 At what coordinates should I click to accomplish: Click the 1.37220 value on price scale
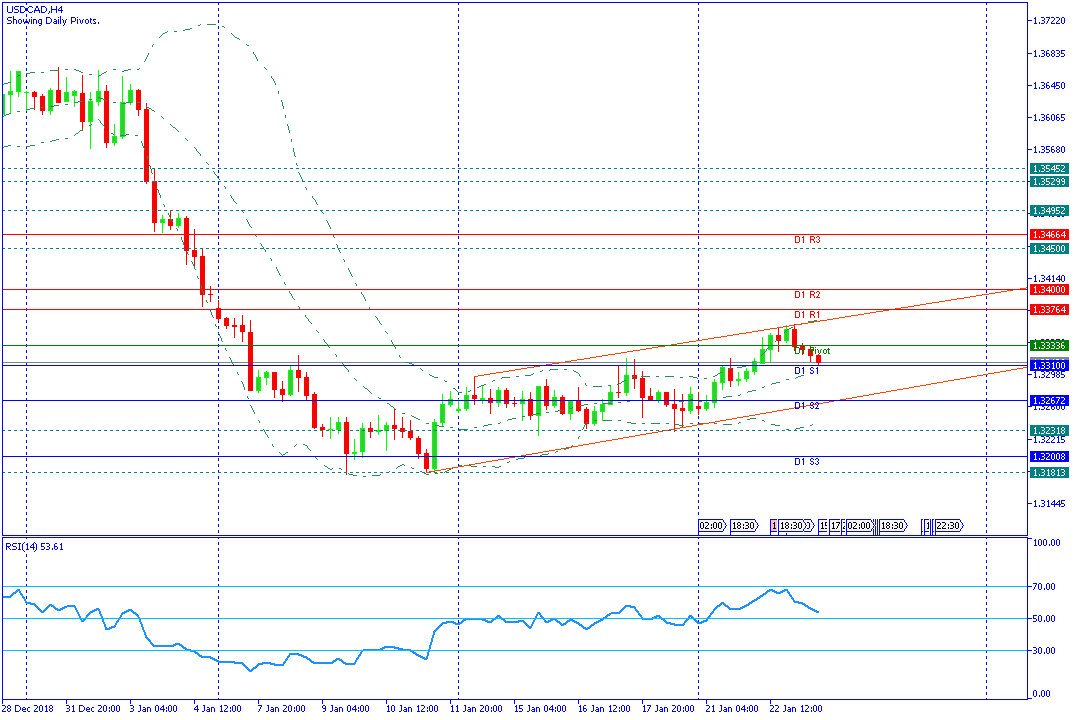point(1048,21)
